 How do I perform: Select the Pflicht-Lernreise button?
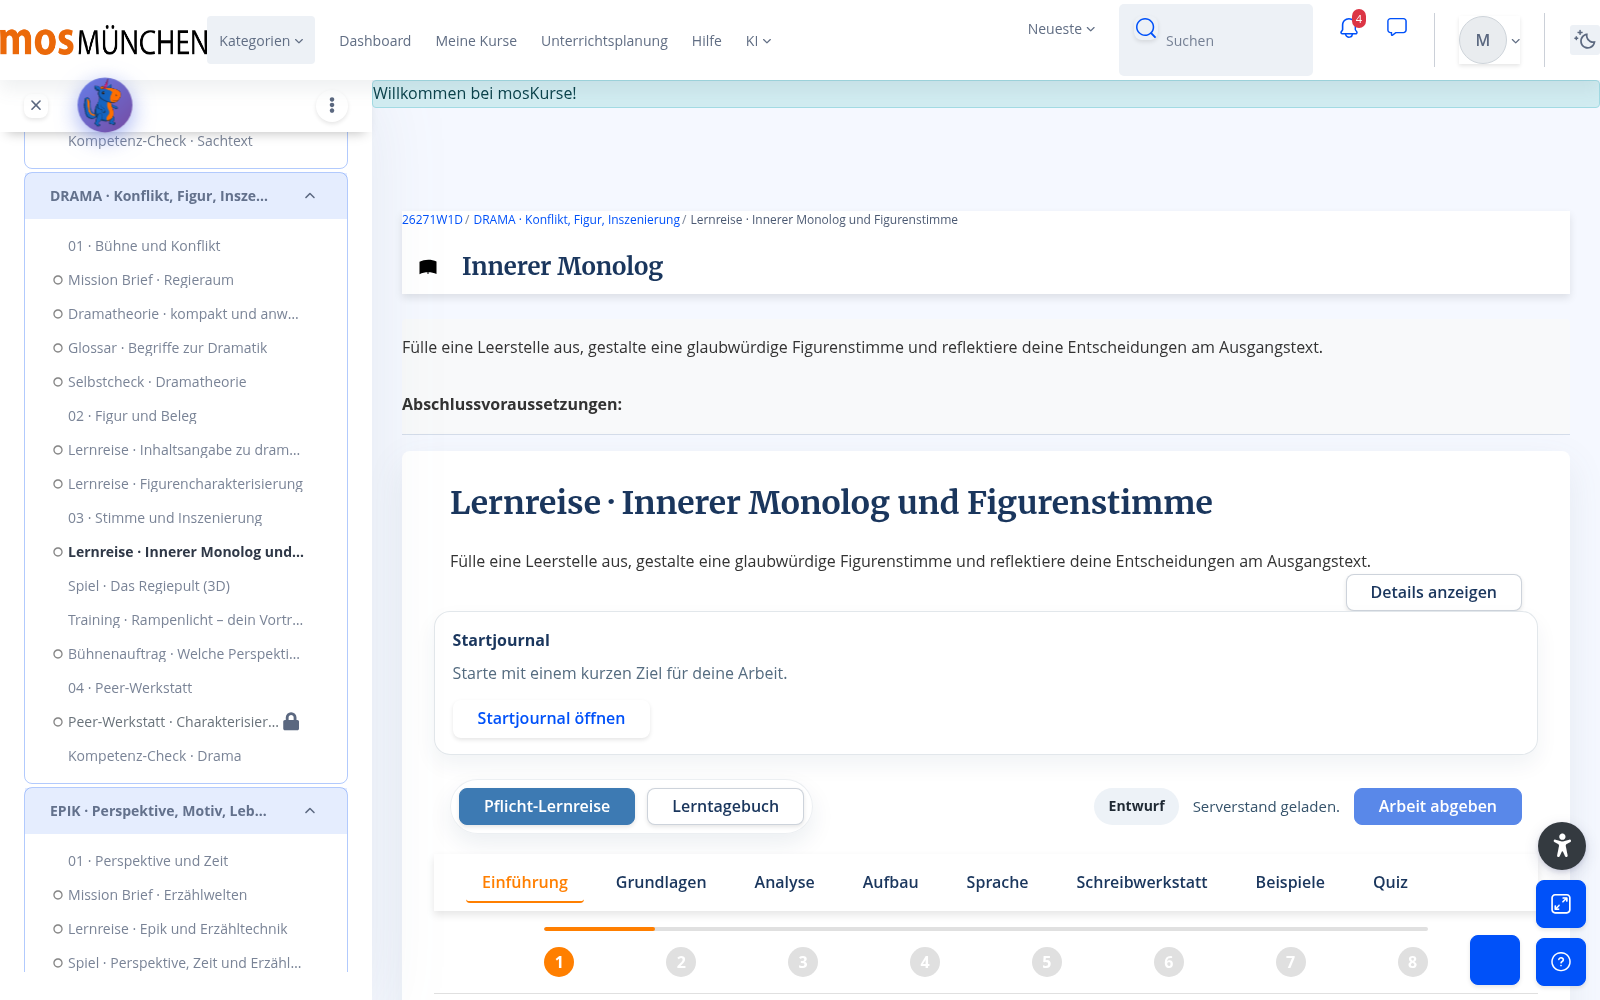click(x=547, y=806)
